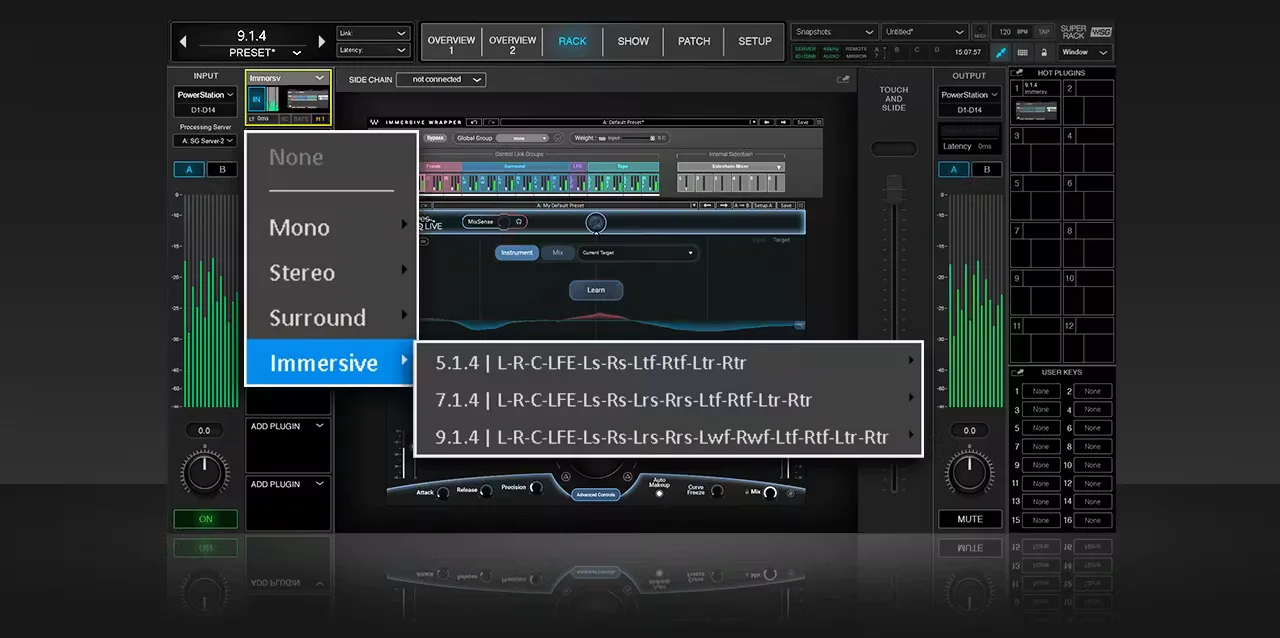Click the detach plugin window icon
Viewport: 1280px width, 638px height.
pos(843,79)
